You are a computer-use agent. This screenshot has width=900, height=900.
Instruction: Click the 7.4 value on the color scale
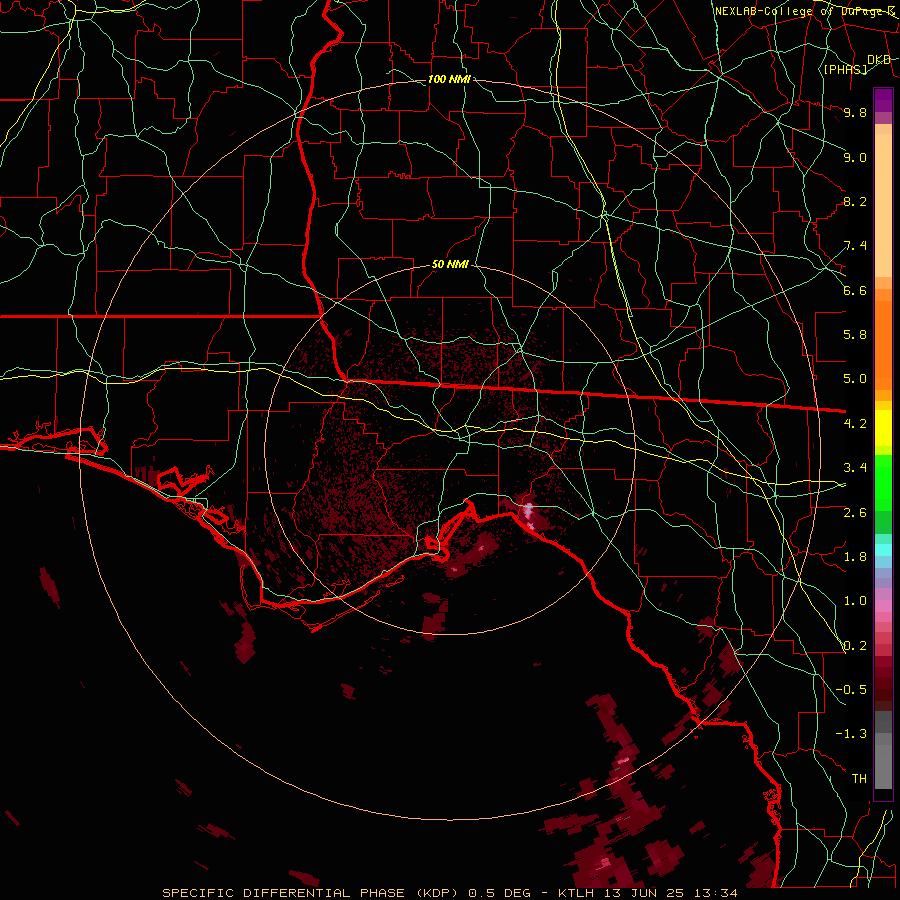tap(855, 246)
